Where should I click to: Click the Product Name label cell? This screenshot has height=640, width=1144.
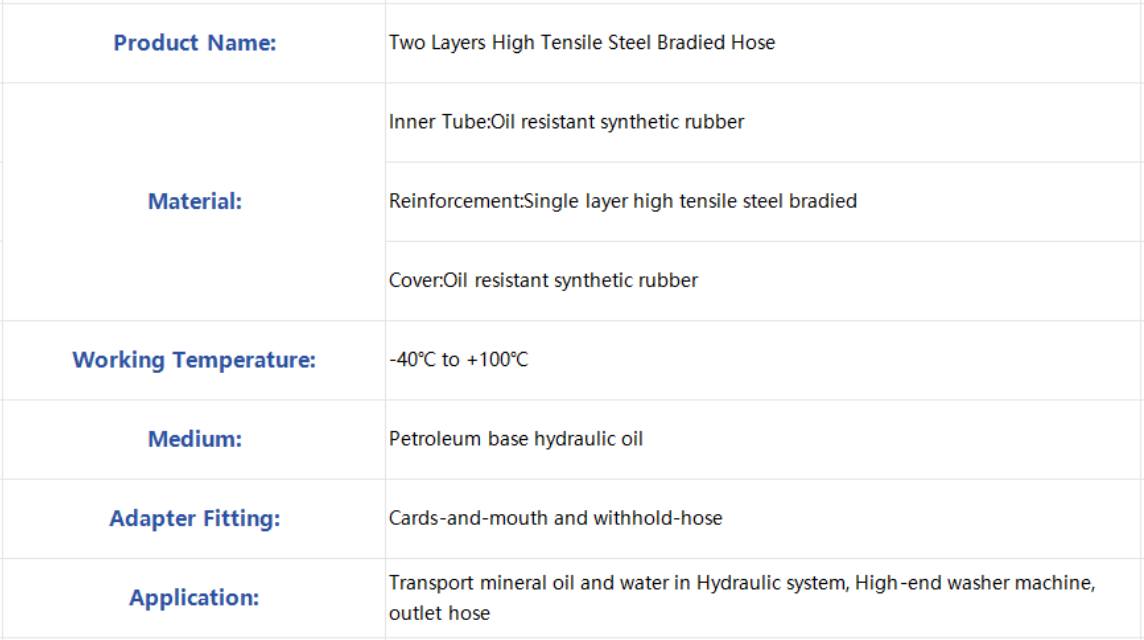point(194,43)
